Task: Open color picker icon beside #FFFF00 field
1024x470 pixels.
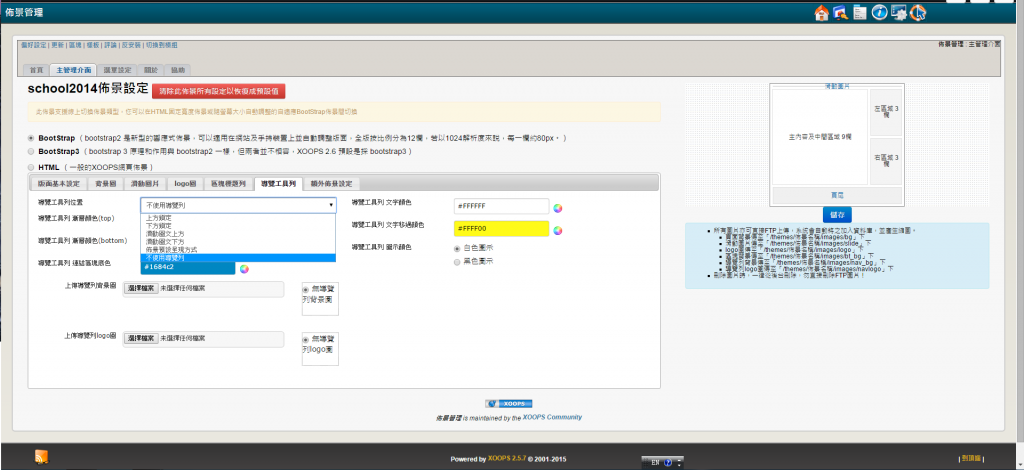Action: point(558,229)
